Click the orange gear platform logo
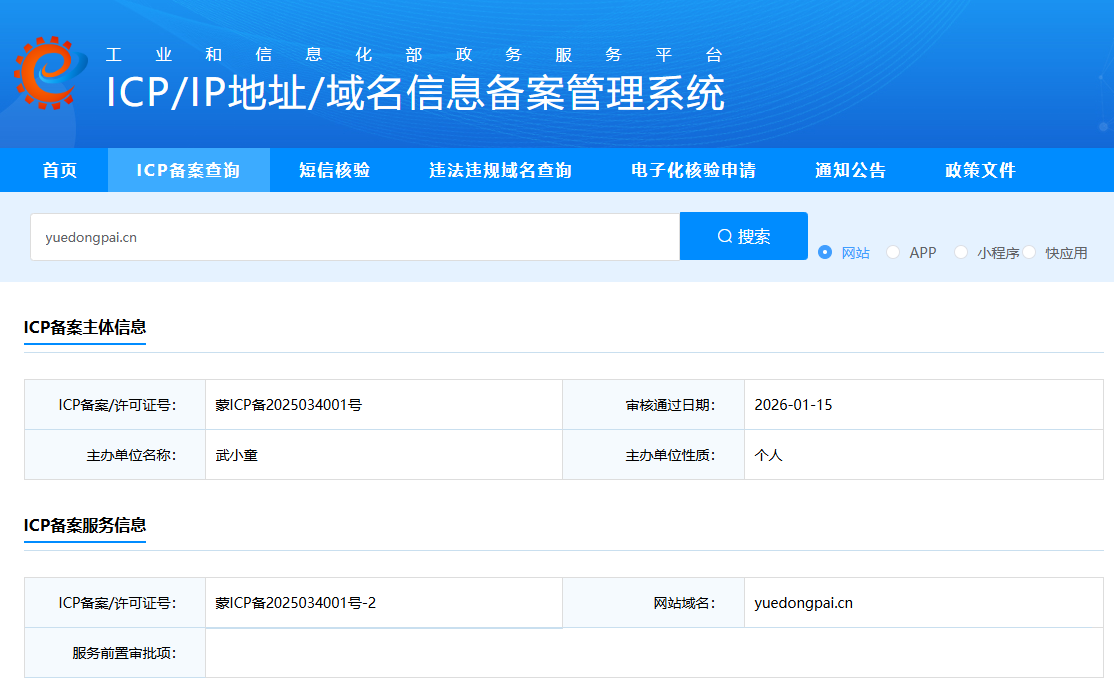Image resolution: width=1114 pixels, height=698 pixels. click(x=50, y=73)
